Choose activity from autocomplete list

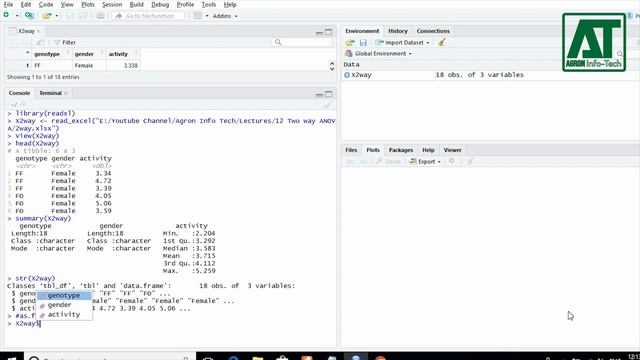point(64,314)
